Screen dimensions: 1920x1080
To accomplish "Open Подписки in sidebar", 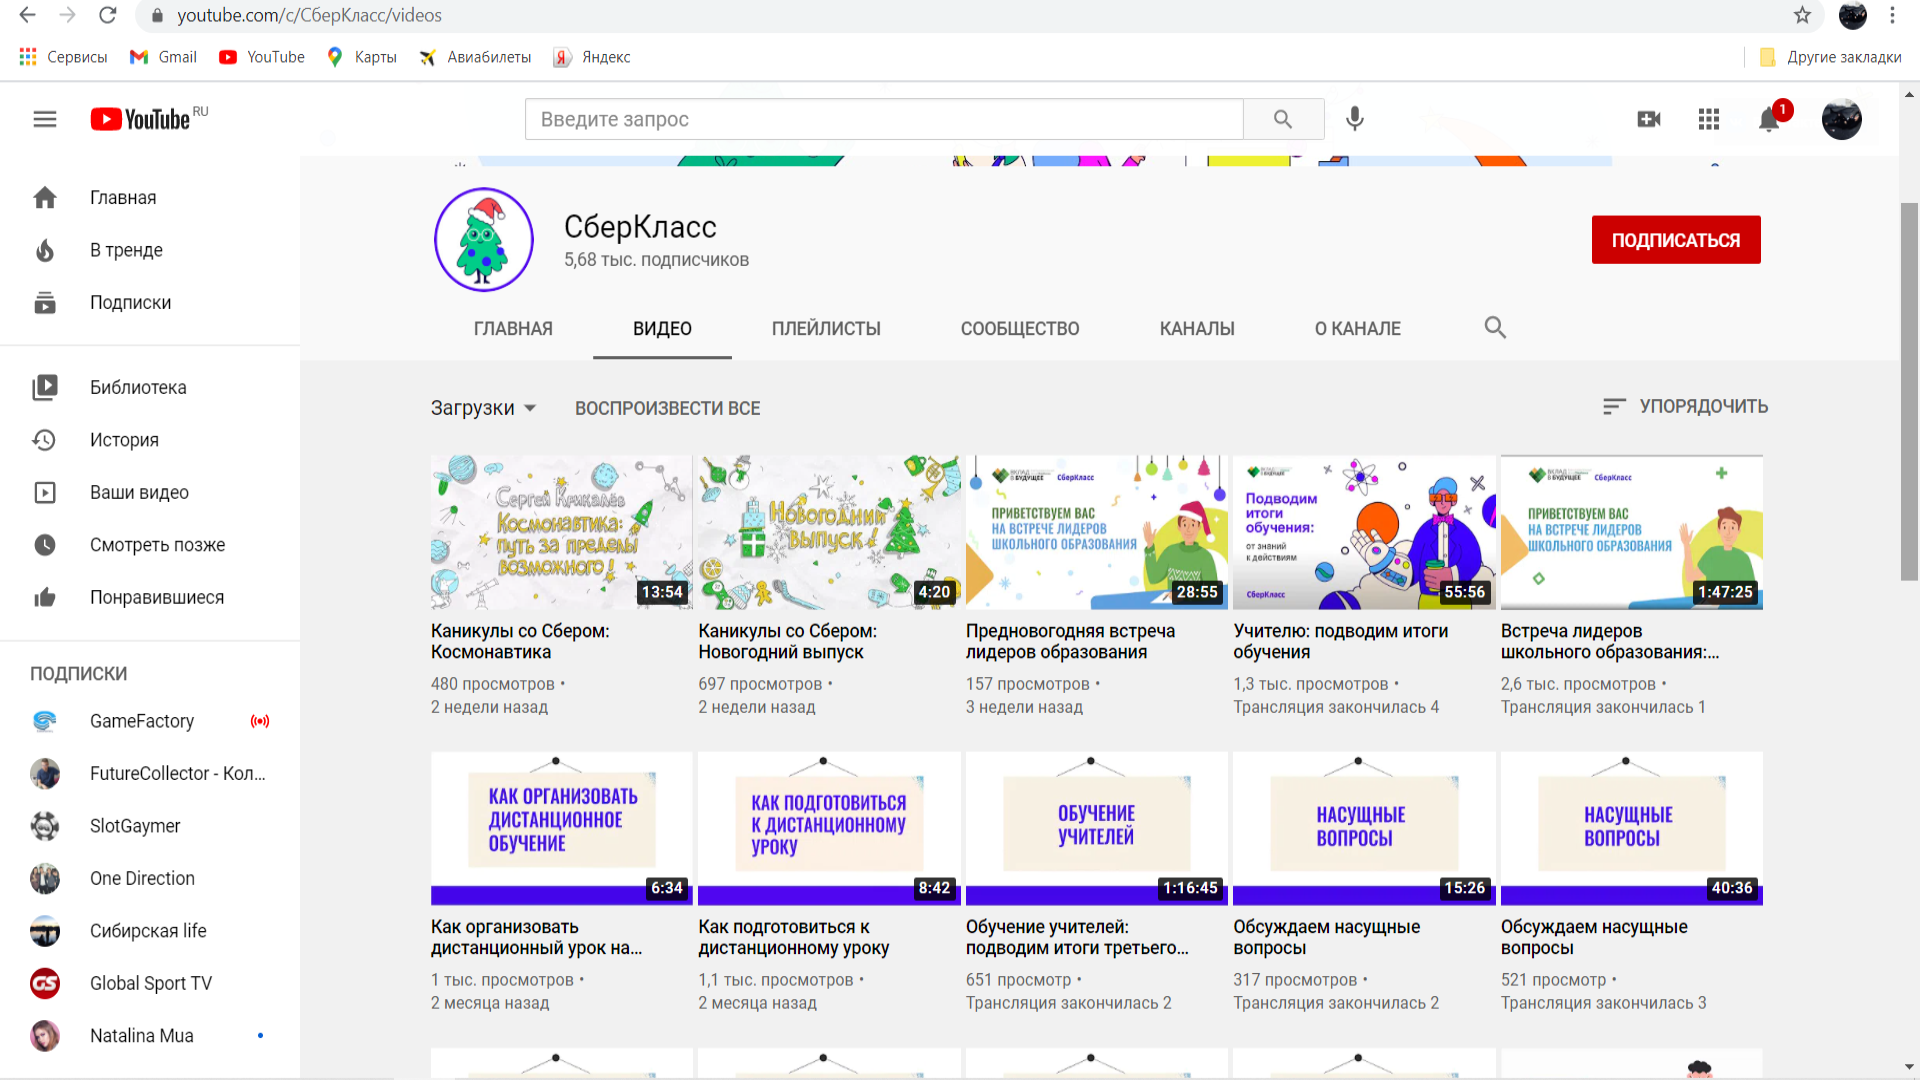I will (150, 303).
